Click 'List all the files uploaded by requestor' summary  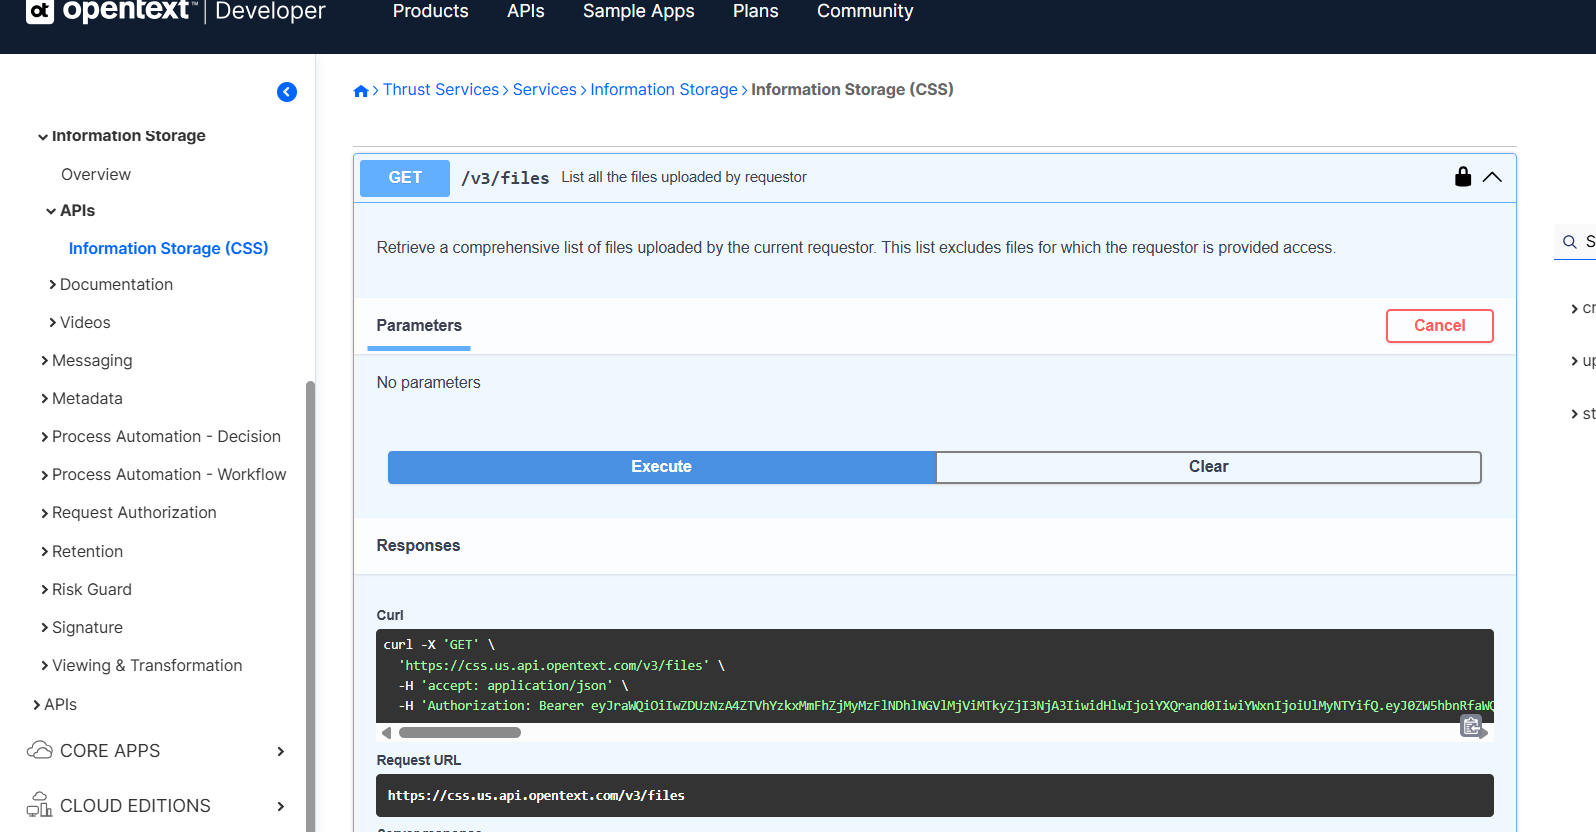684,177
